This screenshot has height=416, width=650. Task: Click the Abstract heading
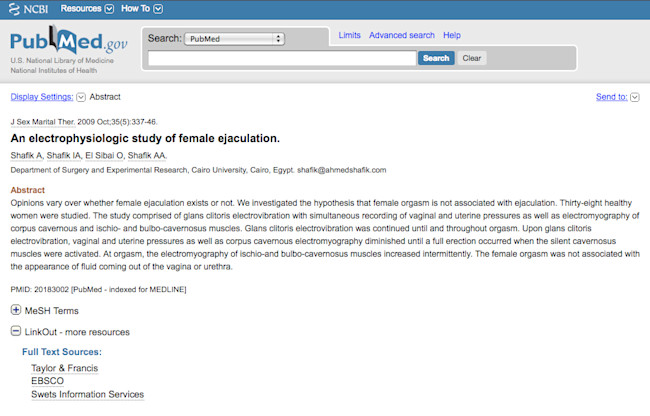click(x=27, y=190)
